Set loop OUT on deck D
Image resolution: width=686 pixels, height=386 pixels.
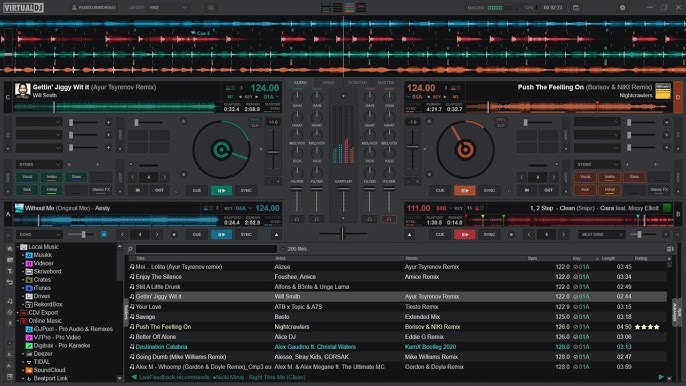tap(548, 190)
